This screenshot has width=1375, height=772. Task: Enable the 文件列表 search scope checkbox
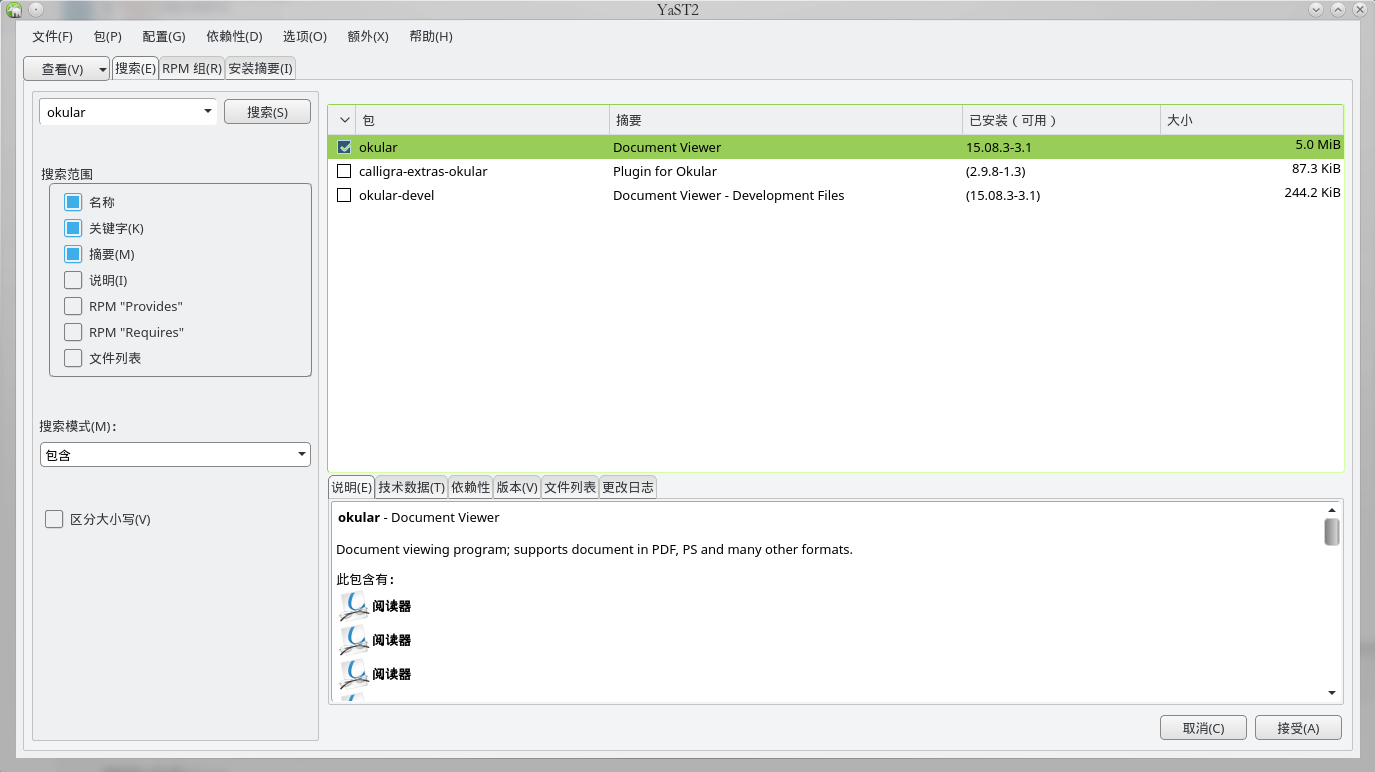[x=73, y=358]
